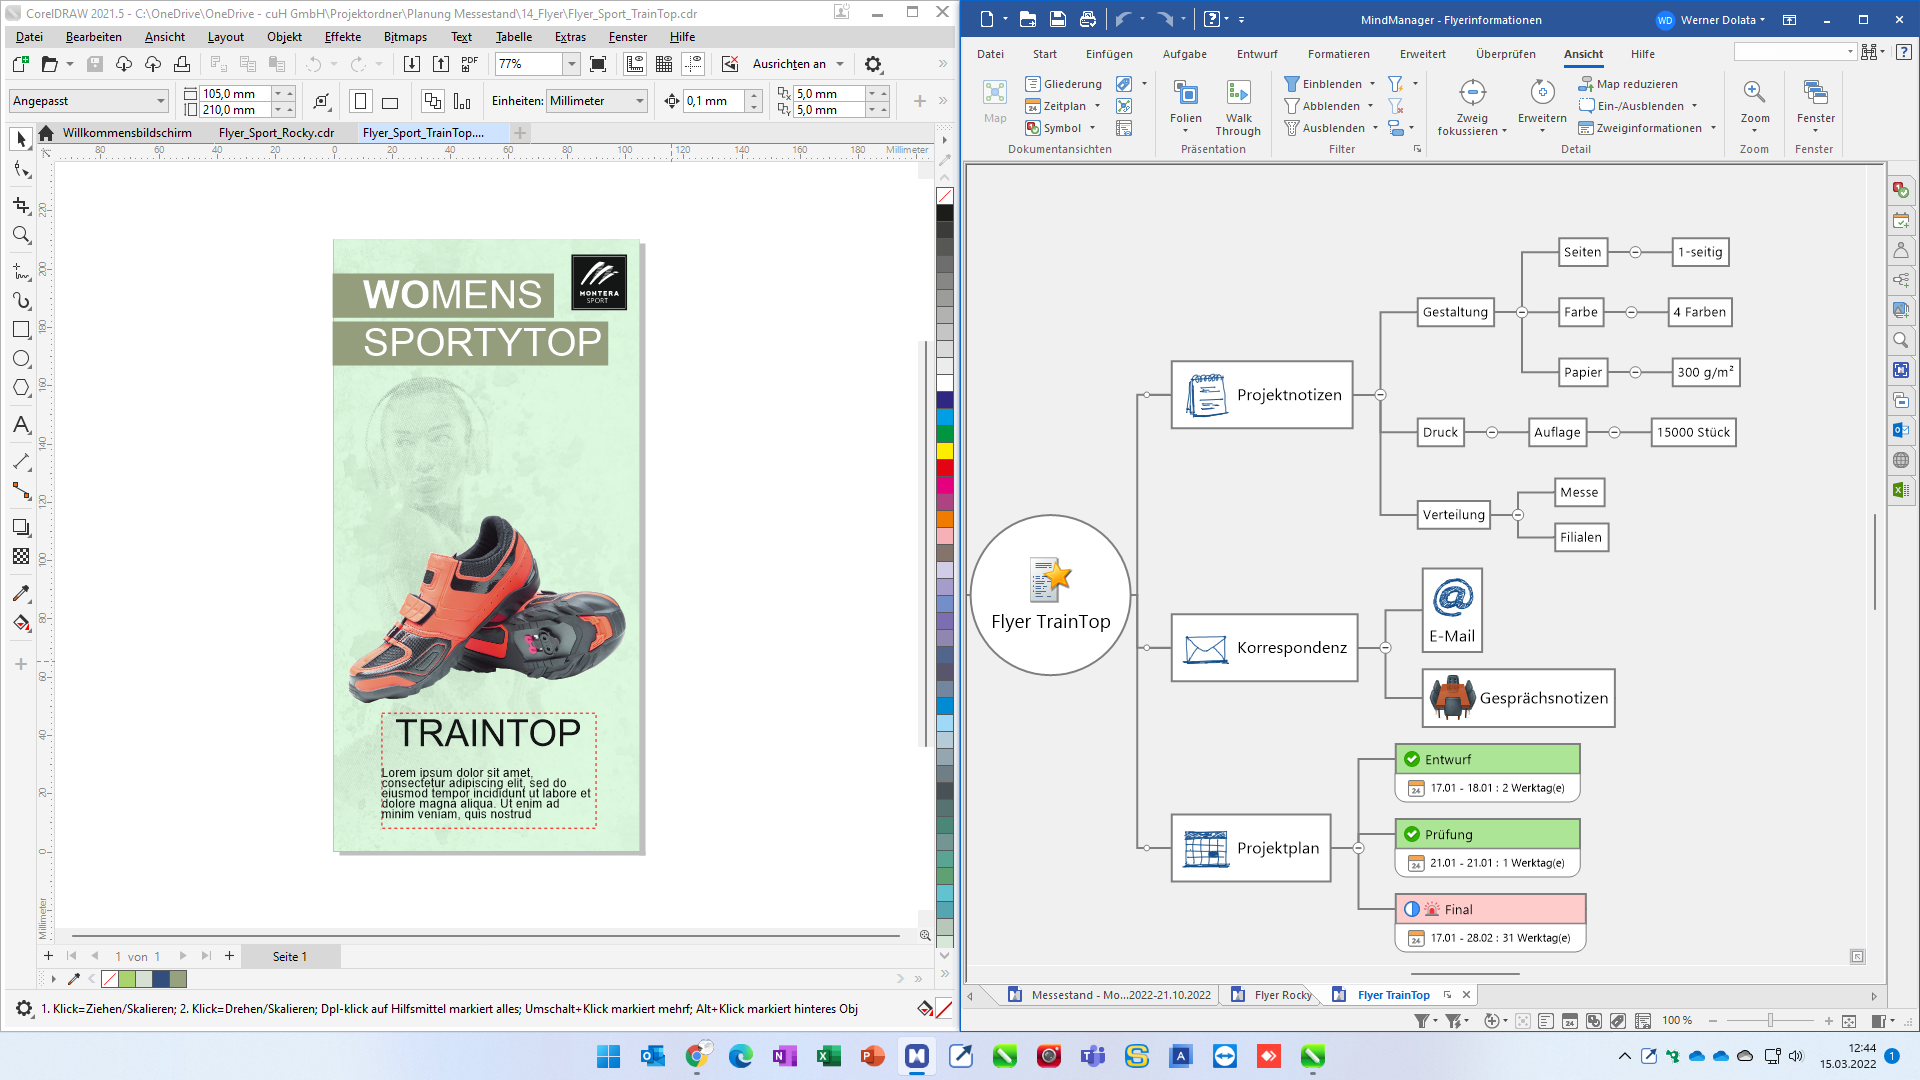
Task: Click Save icon in MindManager quick access
Action: click(1057, 19)
